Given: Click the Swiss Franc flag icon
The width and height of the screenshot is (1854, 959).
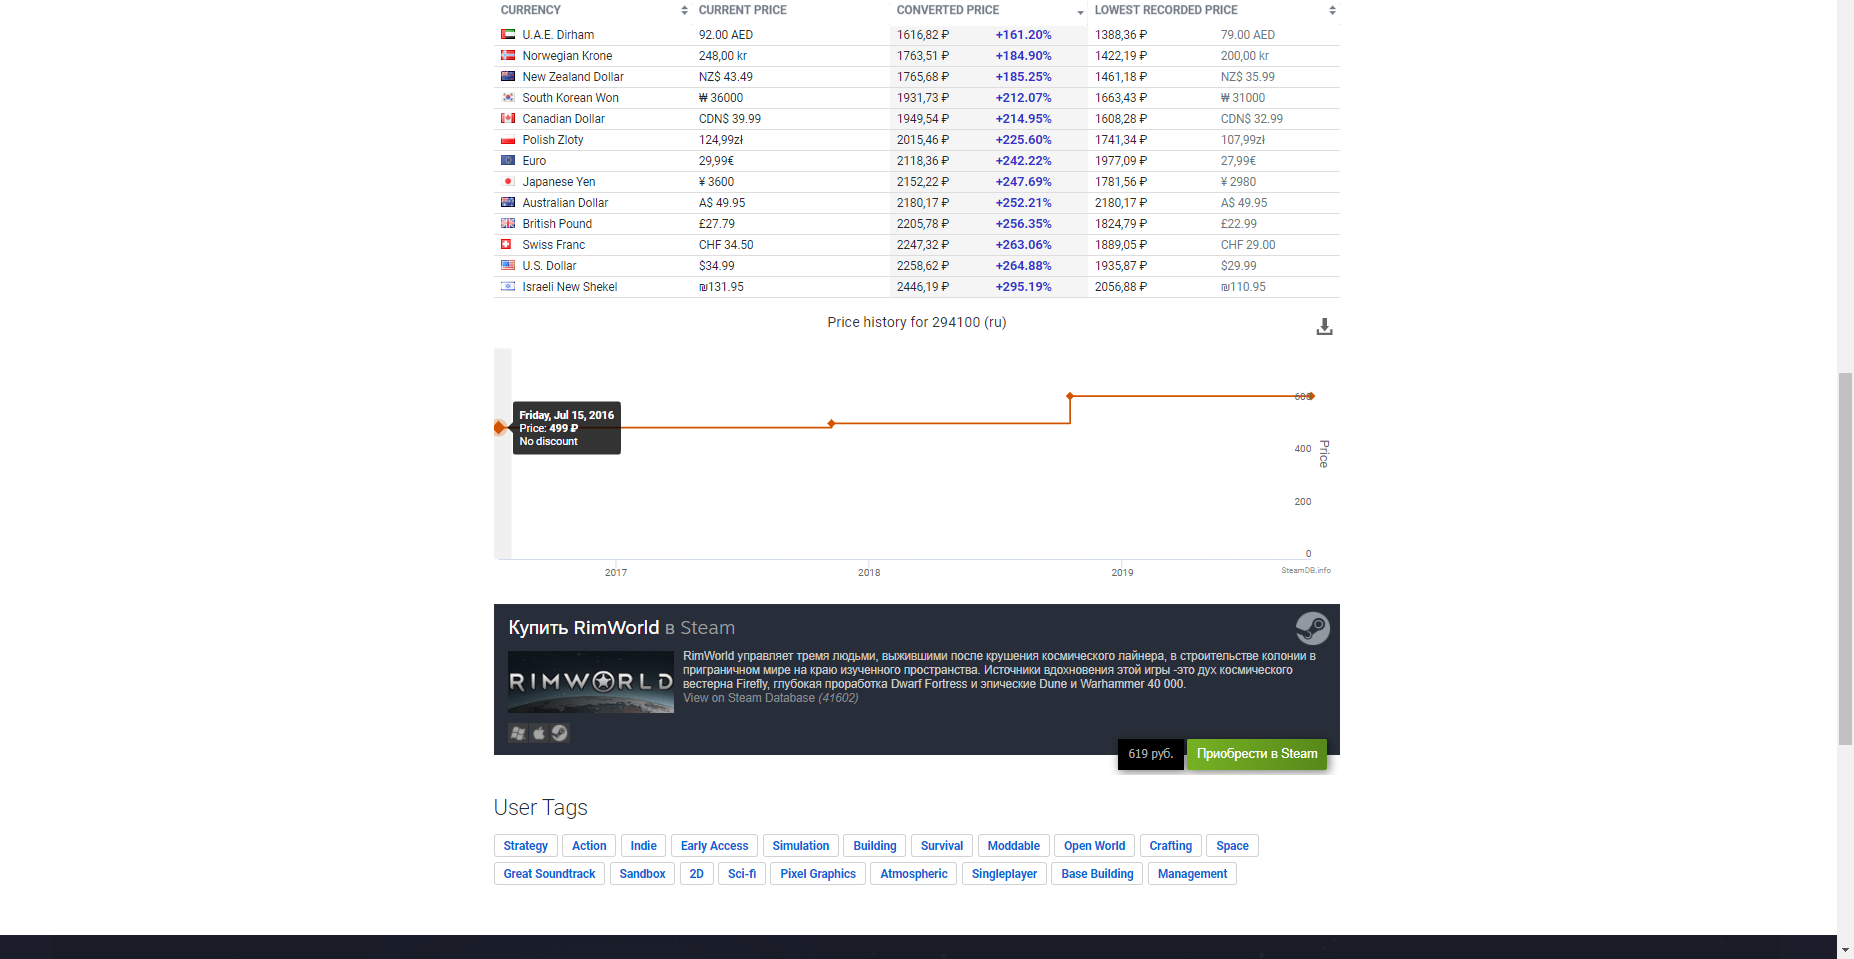Looking at the screenshot, I should tap(506, 245).
